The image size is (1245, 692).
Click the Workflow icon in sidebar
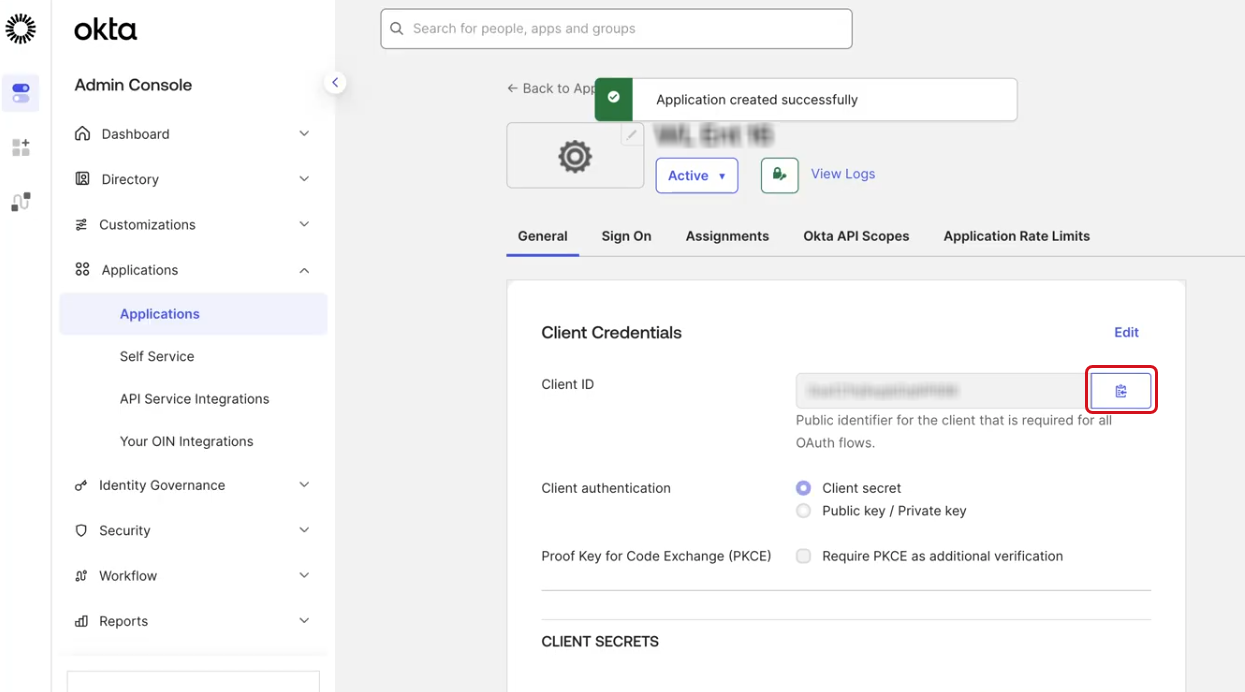[x=81, y=576]
